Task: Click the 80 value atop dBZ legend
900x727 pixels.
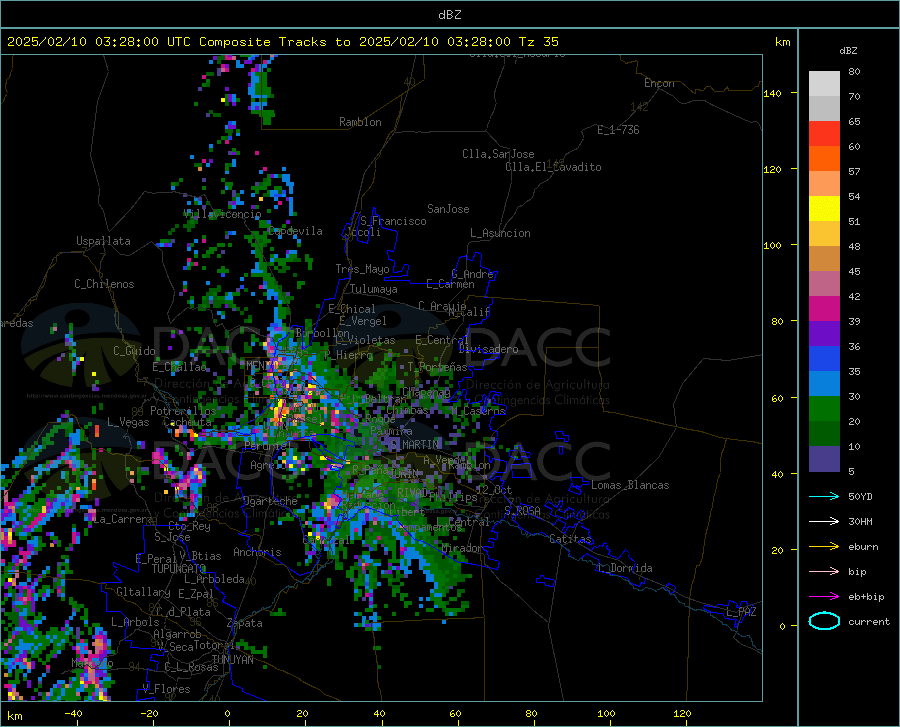Action: pyautogui.click(x=854, y=71)
